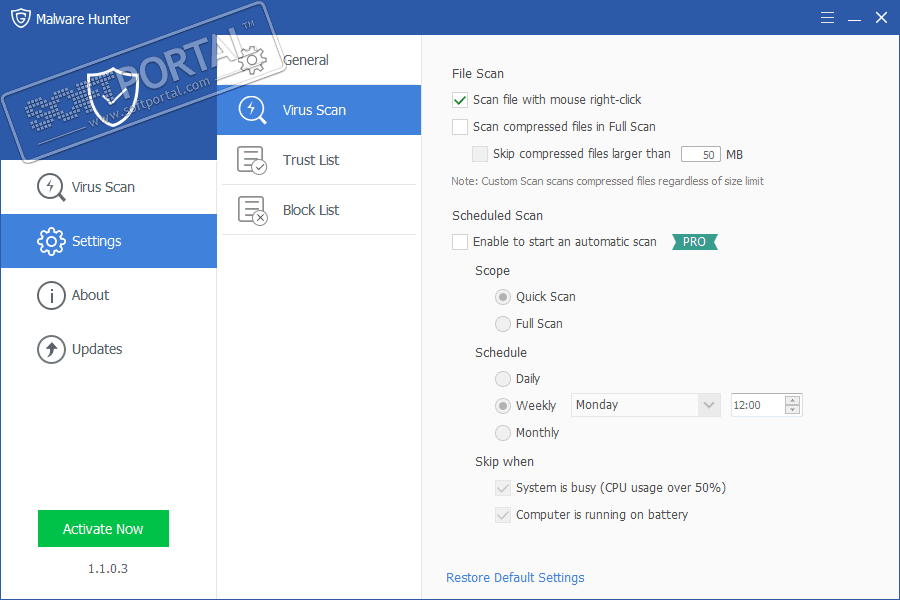This screenshot has width=900, height=600.
Task: Toggle Computer is running on battery checkbox
Action: pyautogui.click(x=503, y=515)
